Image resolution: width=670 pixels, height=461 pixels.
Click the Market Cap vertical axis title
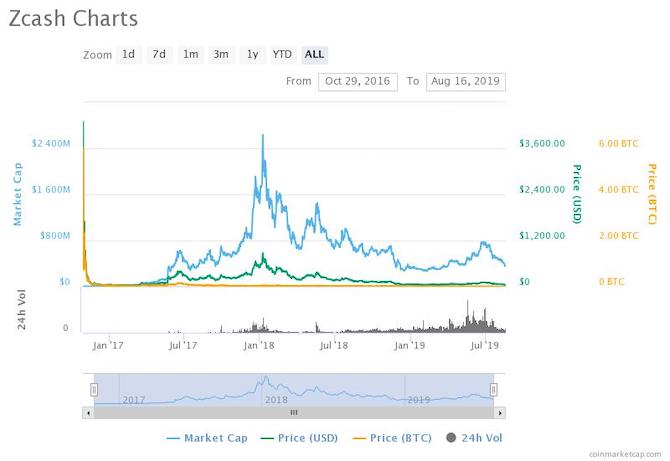18,194
